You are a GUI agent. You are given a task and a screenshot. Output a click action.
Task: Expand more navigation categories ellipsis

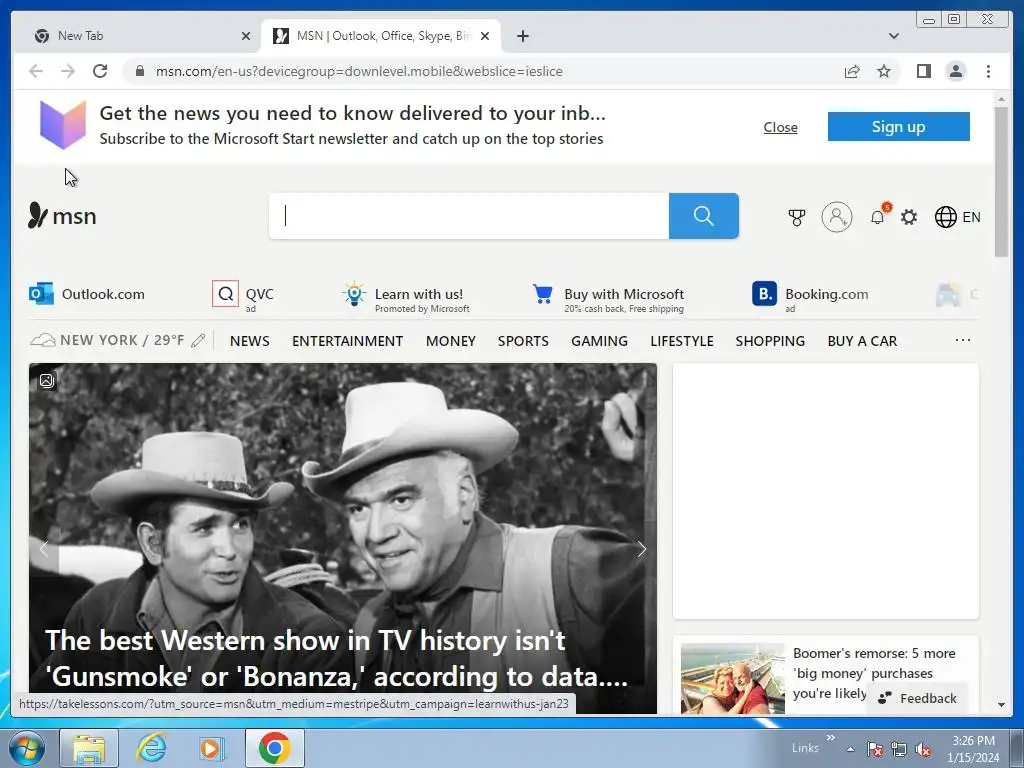point(963,340)
